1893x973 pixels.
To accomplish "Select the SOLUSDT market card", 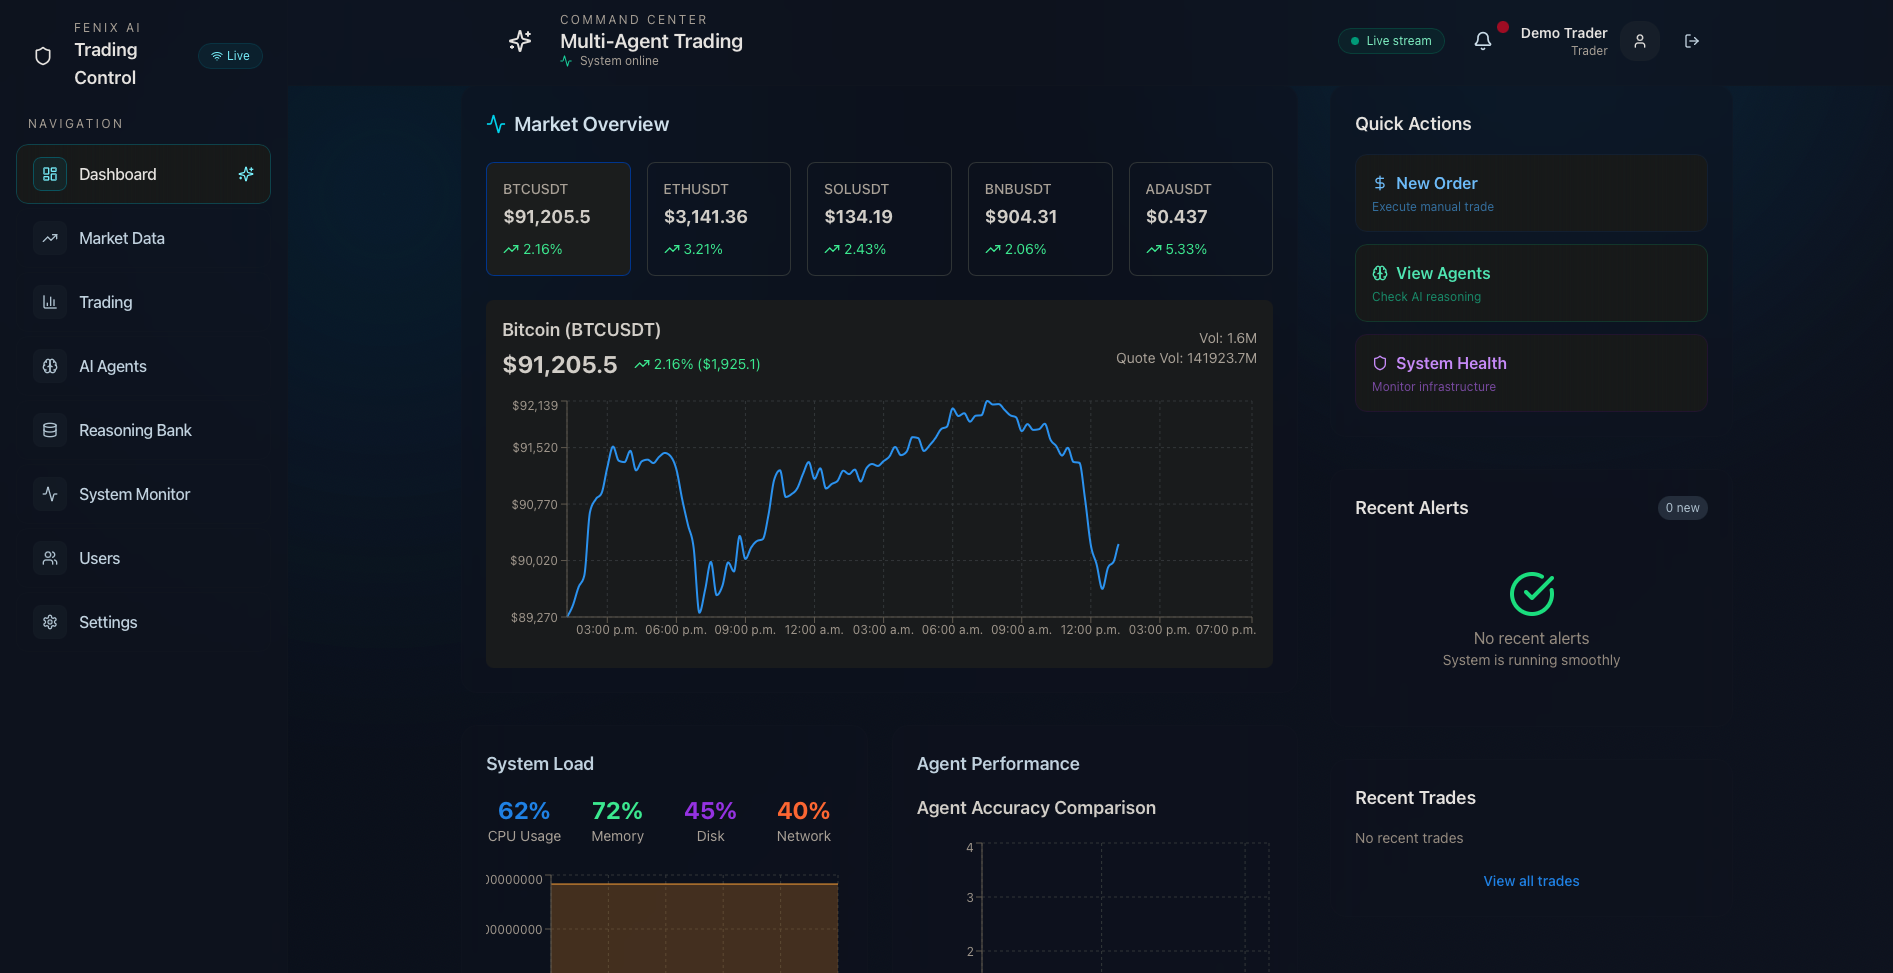I will [879, 219].
